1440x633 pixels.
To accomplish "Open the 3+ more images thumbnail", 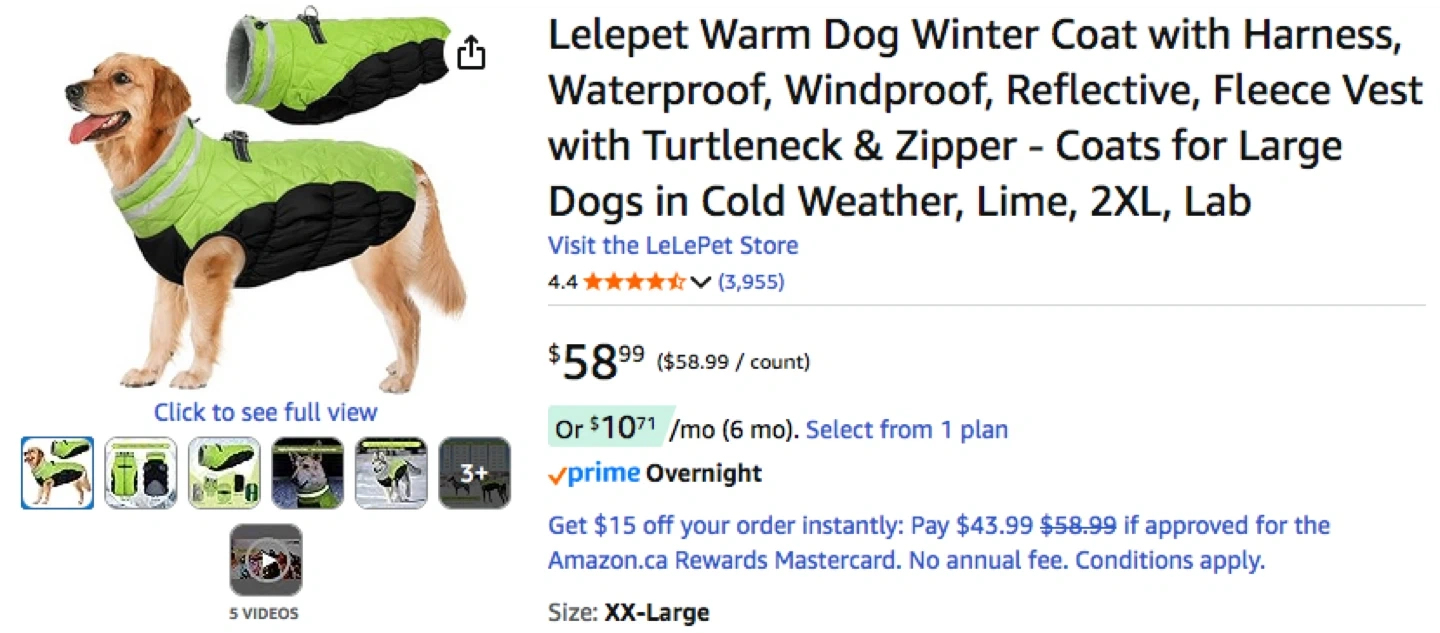I will pos(475,473).
